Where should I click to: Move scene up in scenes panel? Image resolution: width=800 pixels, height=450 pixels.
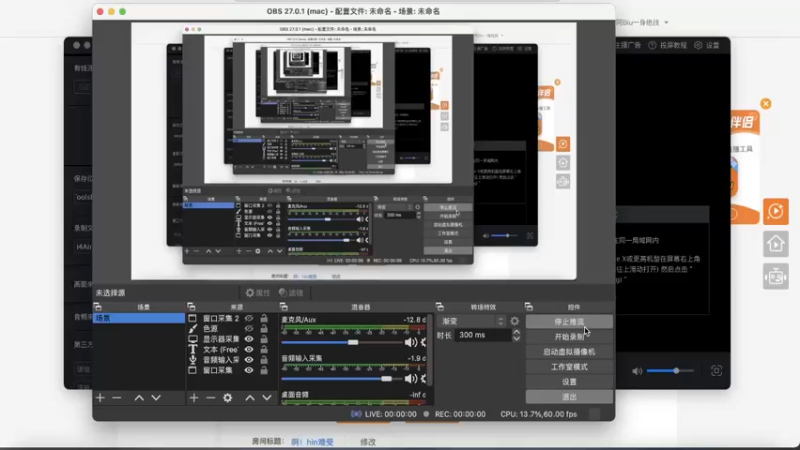click(x=139, y=398)
